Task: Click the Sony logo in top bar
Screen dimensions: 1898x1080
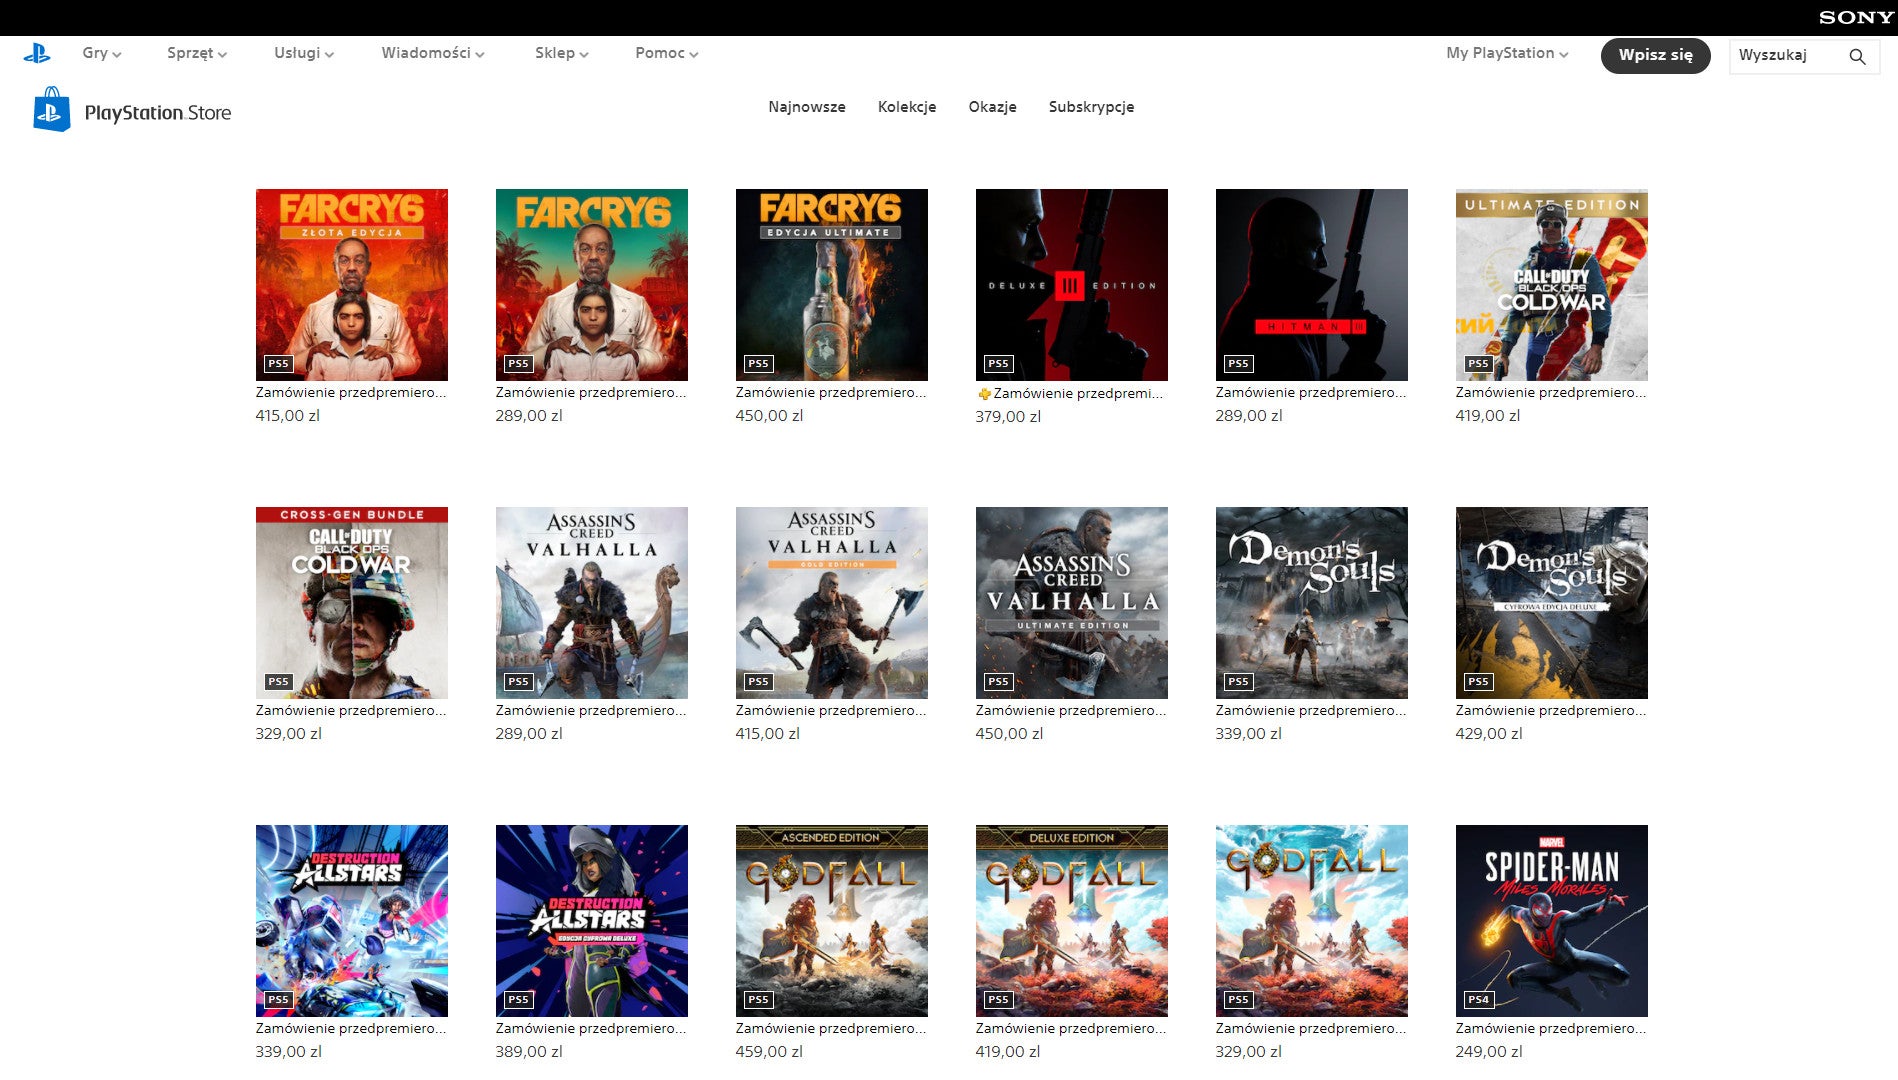Action: tap(1855, 17)
